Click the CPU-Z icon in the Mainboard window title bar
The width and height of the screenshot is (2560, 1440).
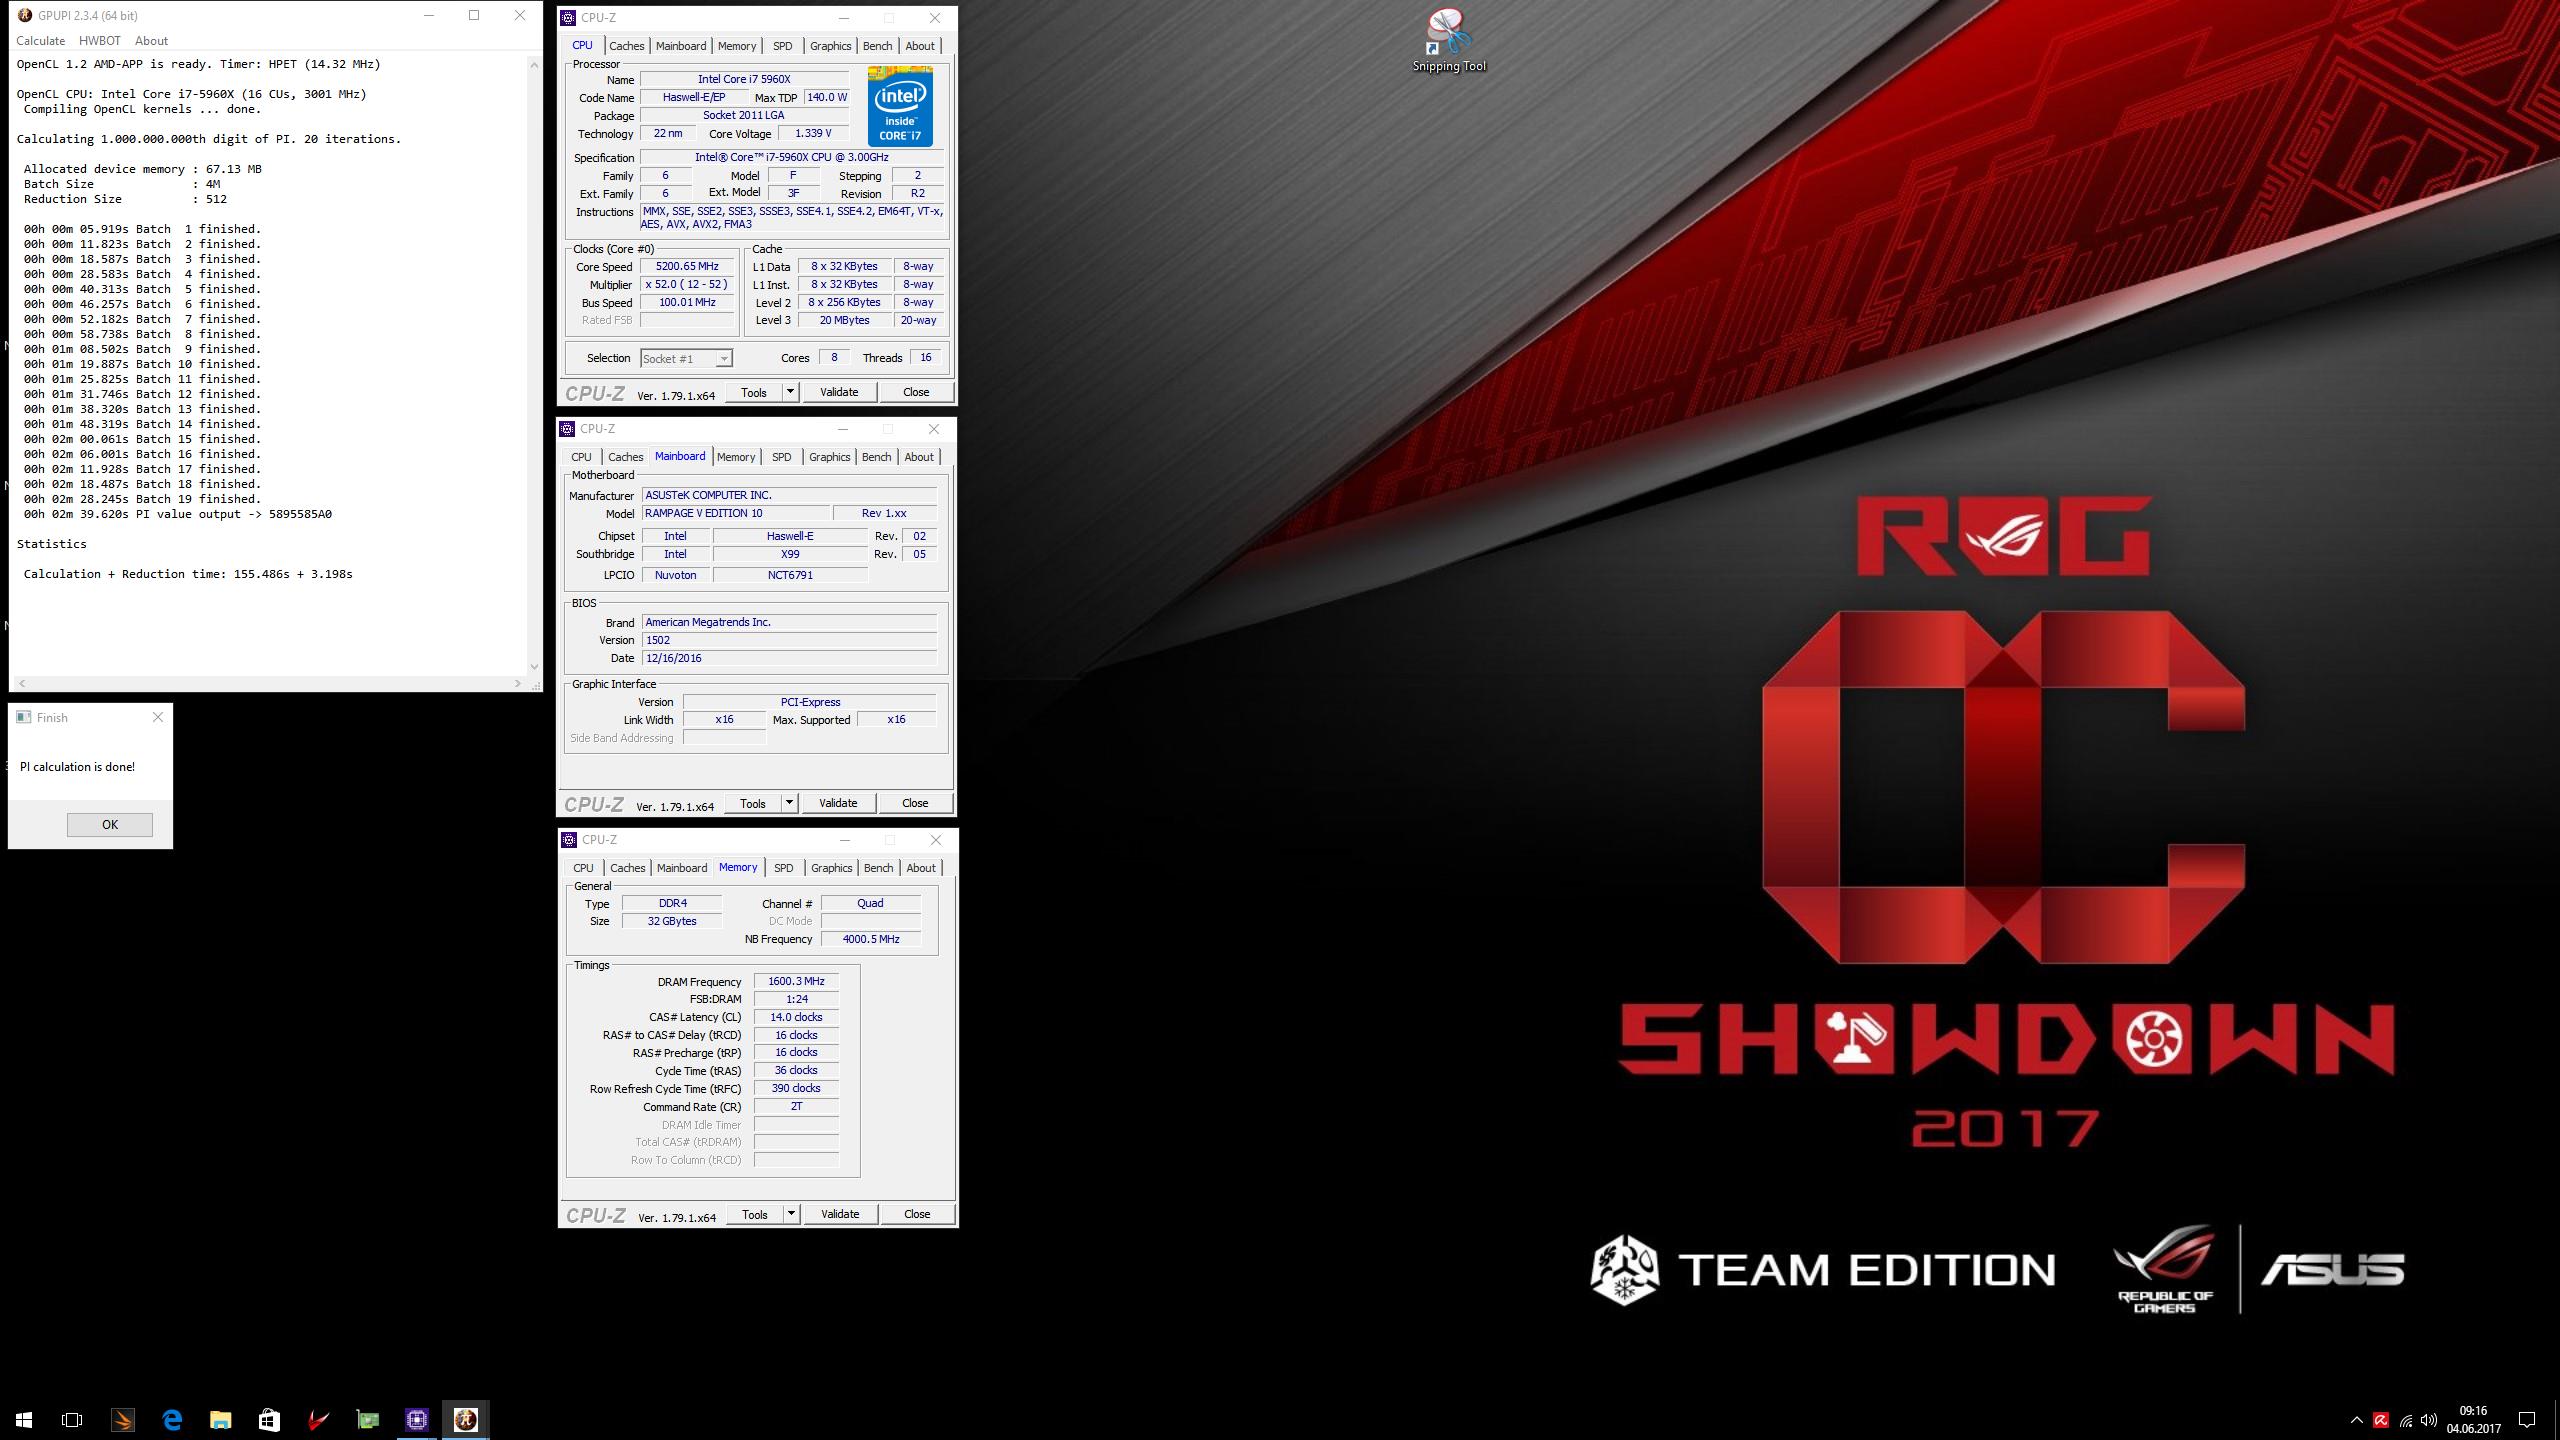[567, 428]
